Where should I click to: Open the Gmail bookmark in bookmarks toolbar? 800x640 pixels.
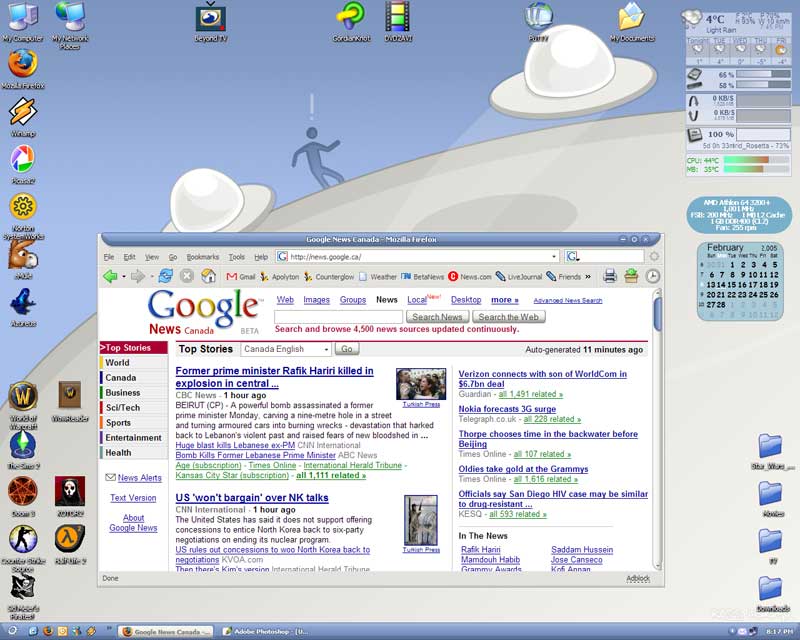241,277
